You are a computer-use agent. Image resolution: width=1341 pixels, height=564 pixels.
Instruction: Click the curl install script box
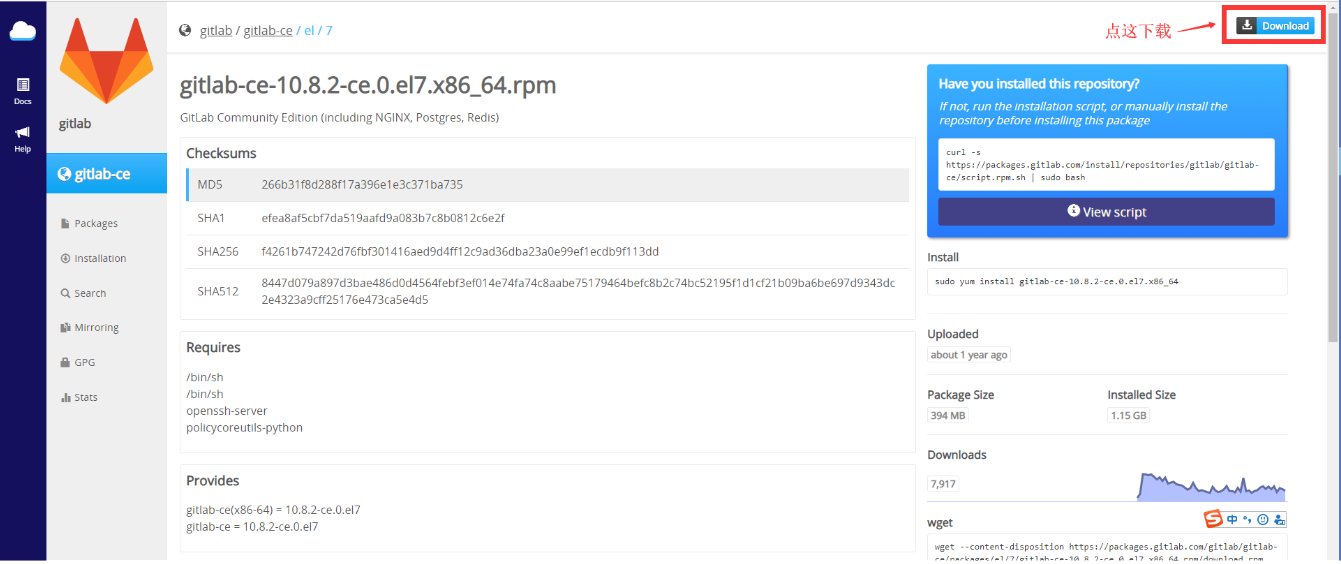click(x=1106, y=164)
